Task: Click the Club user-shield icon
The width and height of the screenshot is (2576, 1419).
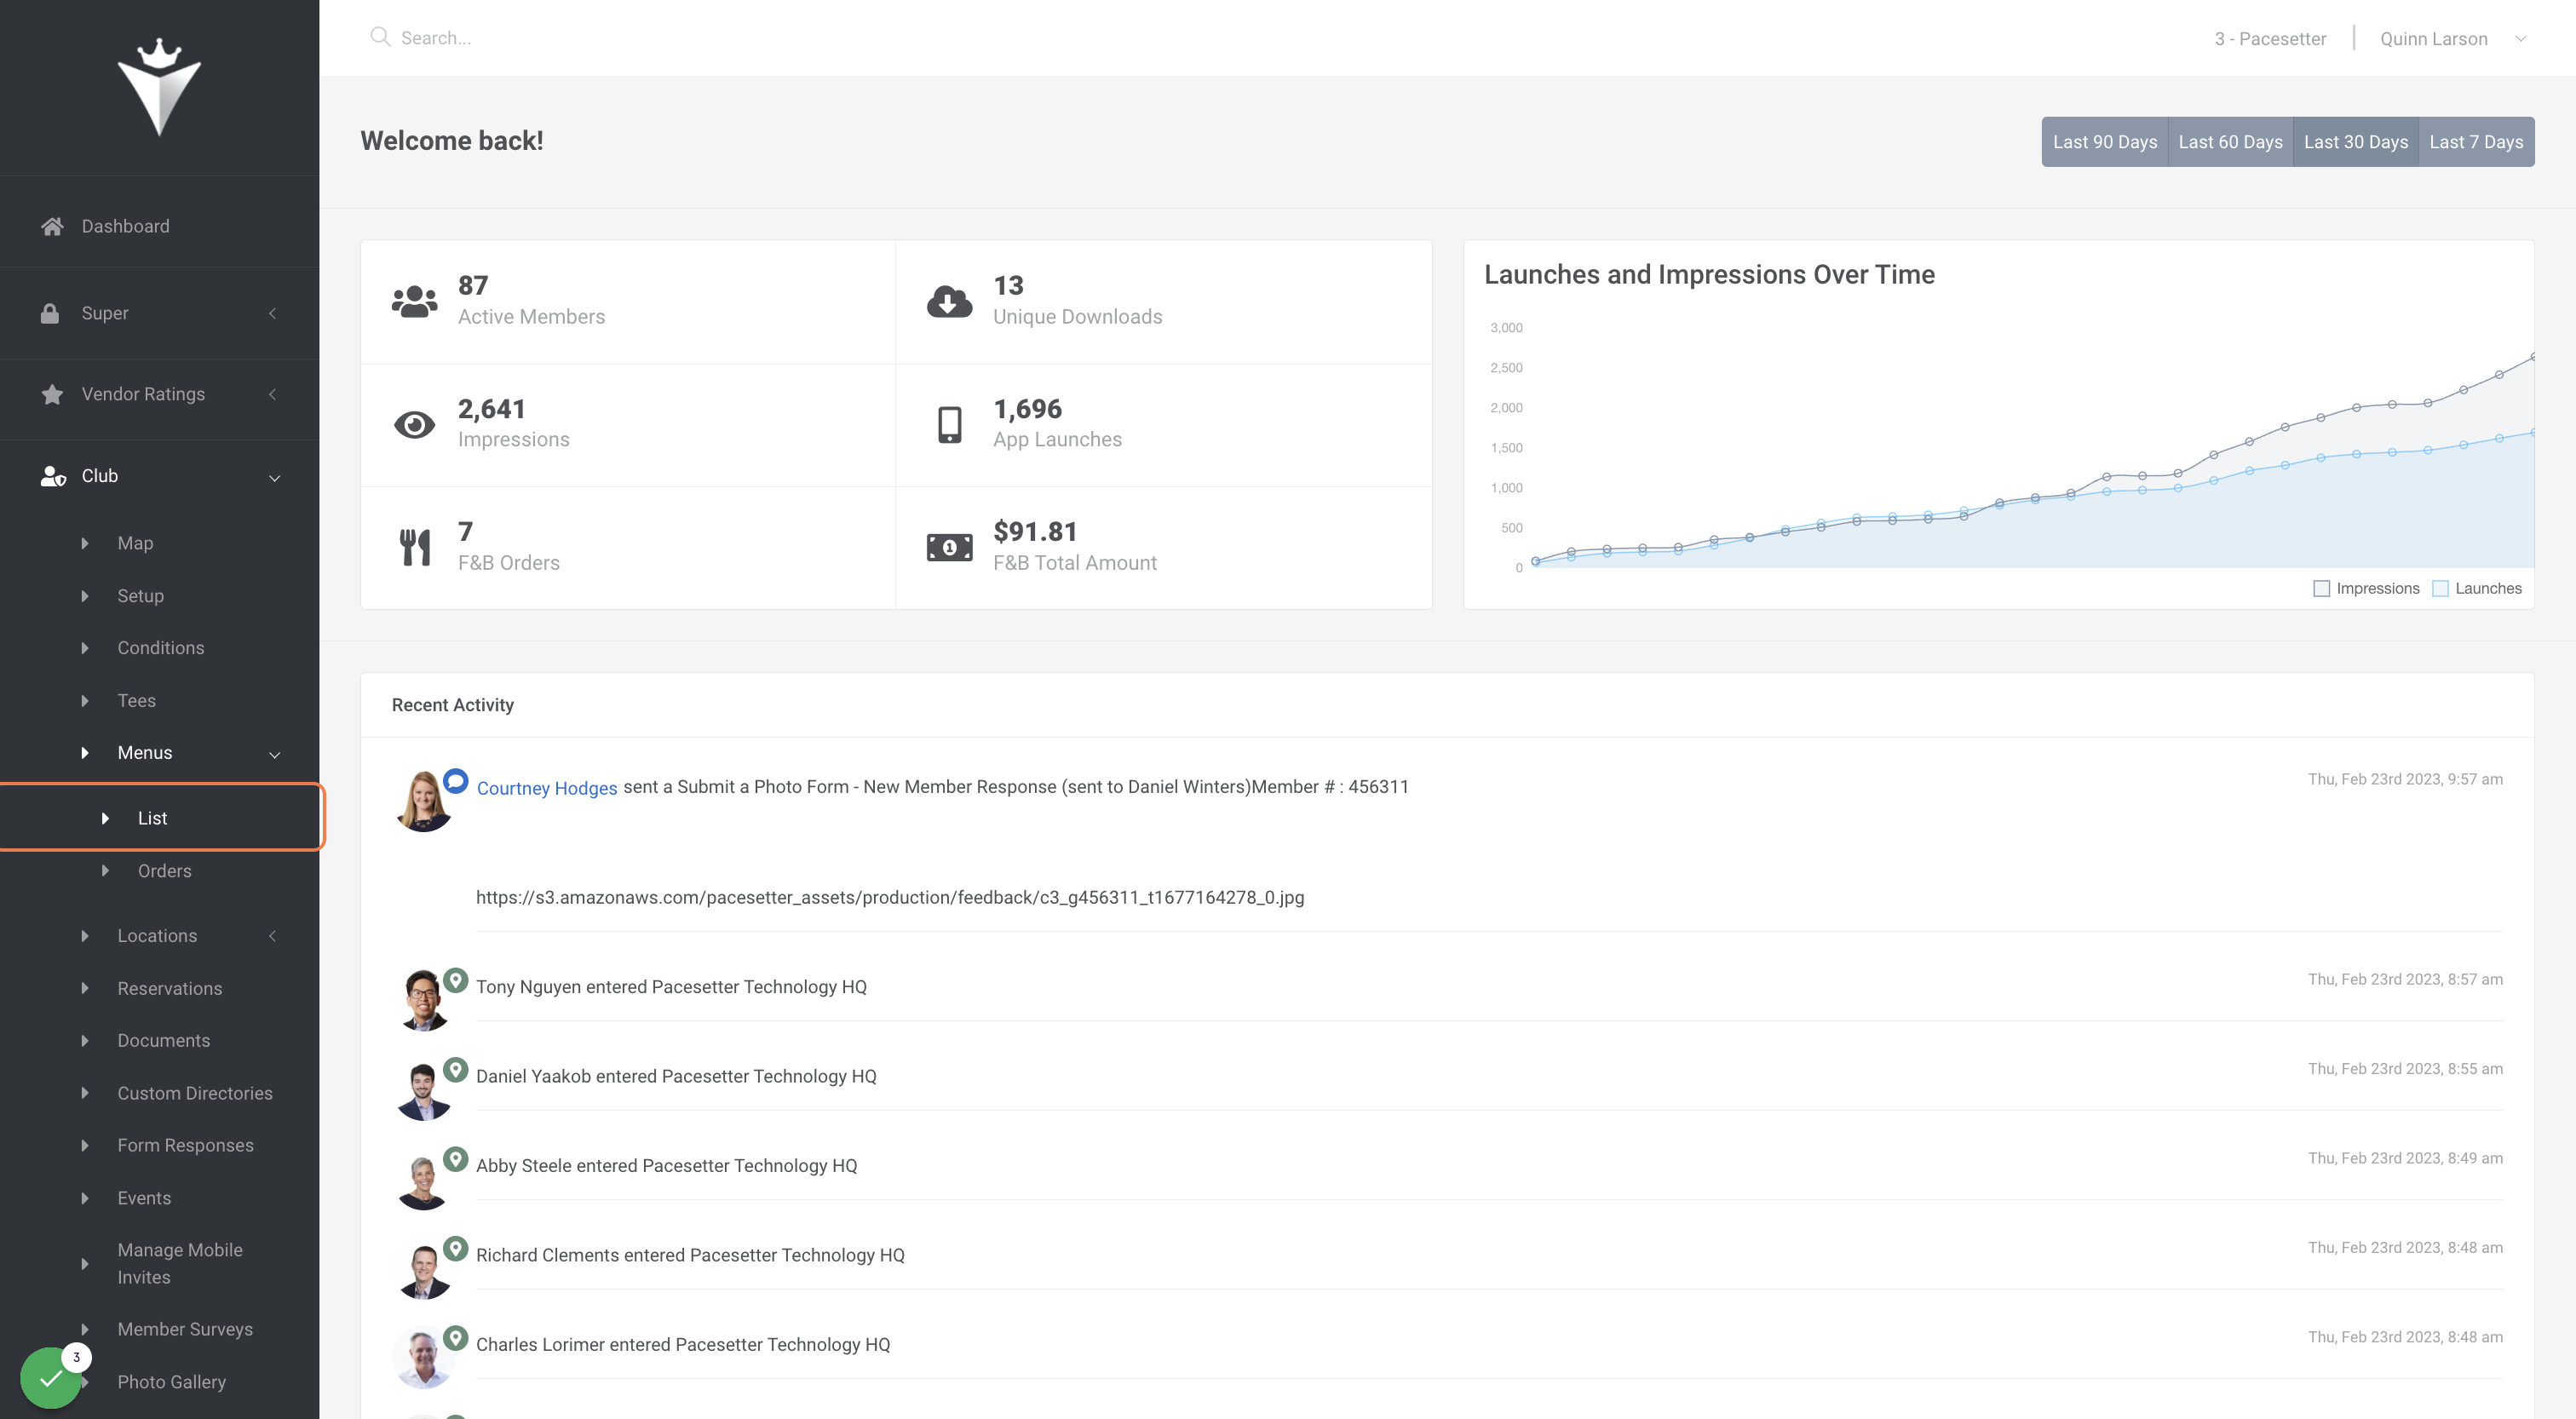Action: [53, 476]
